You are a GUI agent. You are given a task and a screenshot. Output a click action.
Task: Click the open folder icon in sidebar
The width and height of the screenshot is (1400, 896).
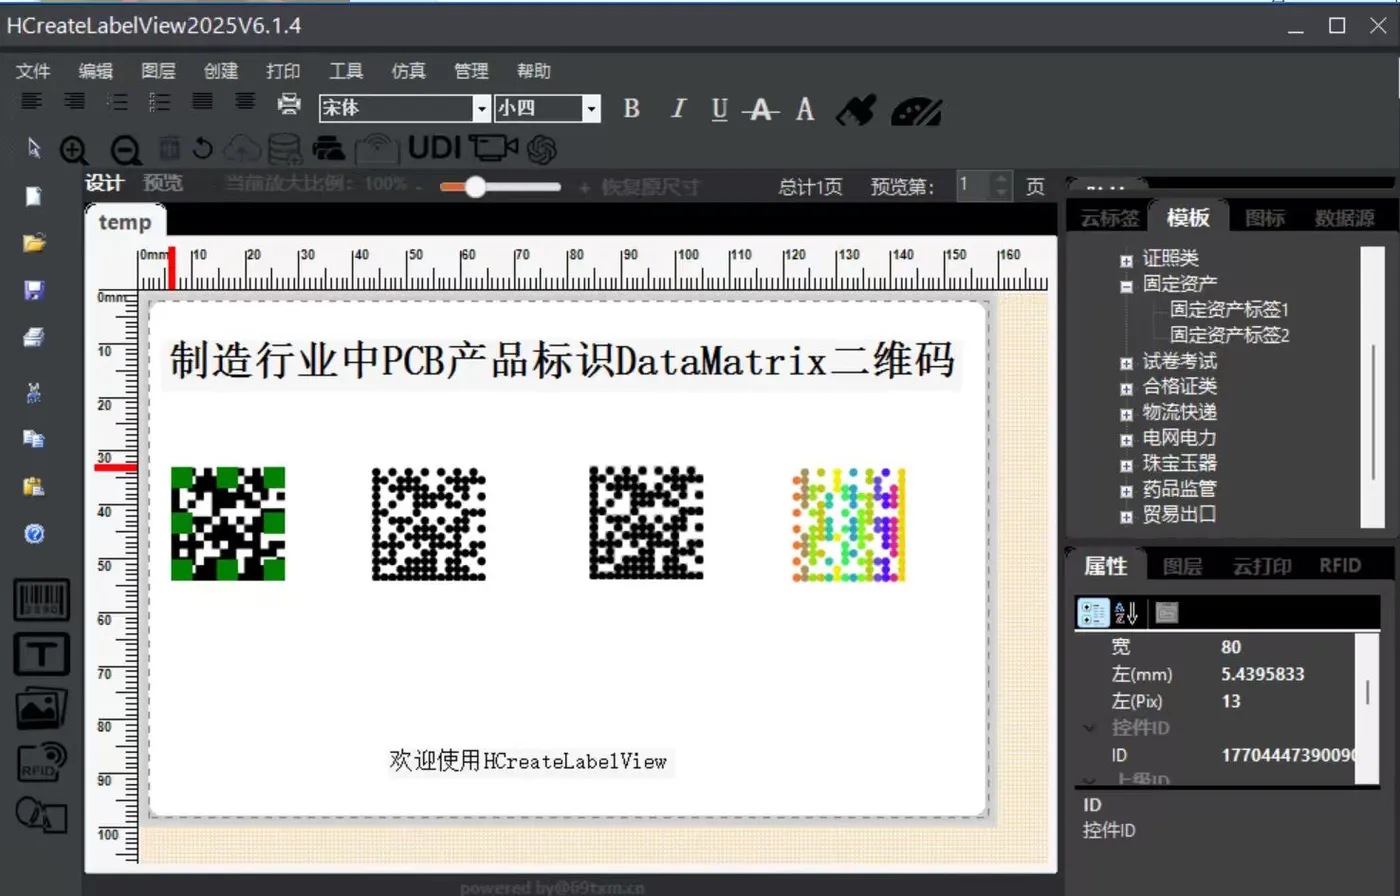[x=34, y=243]
